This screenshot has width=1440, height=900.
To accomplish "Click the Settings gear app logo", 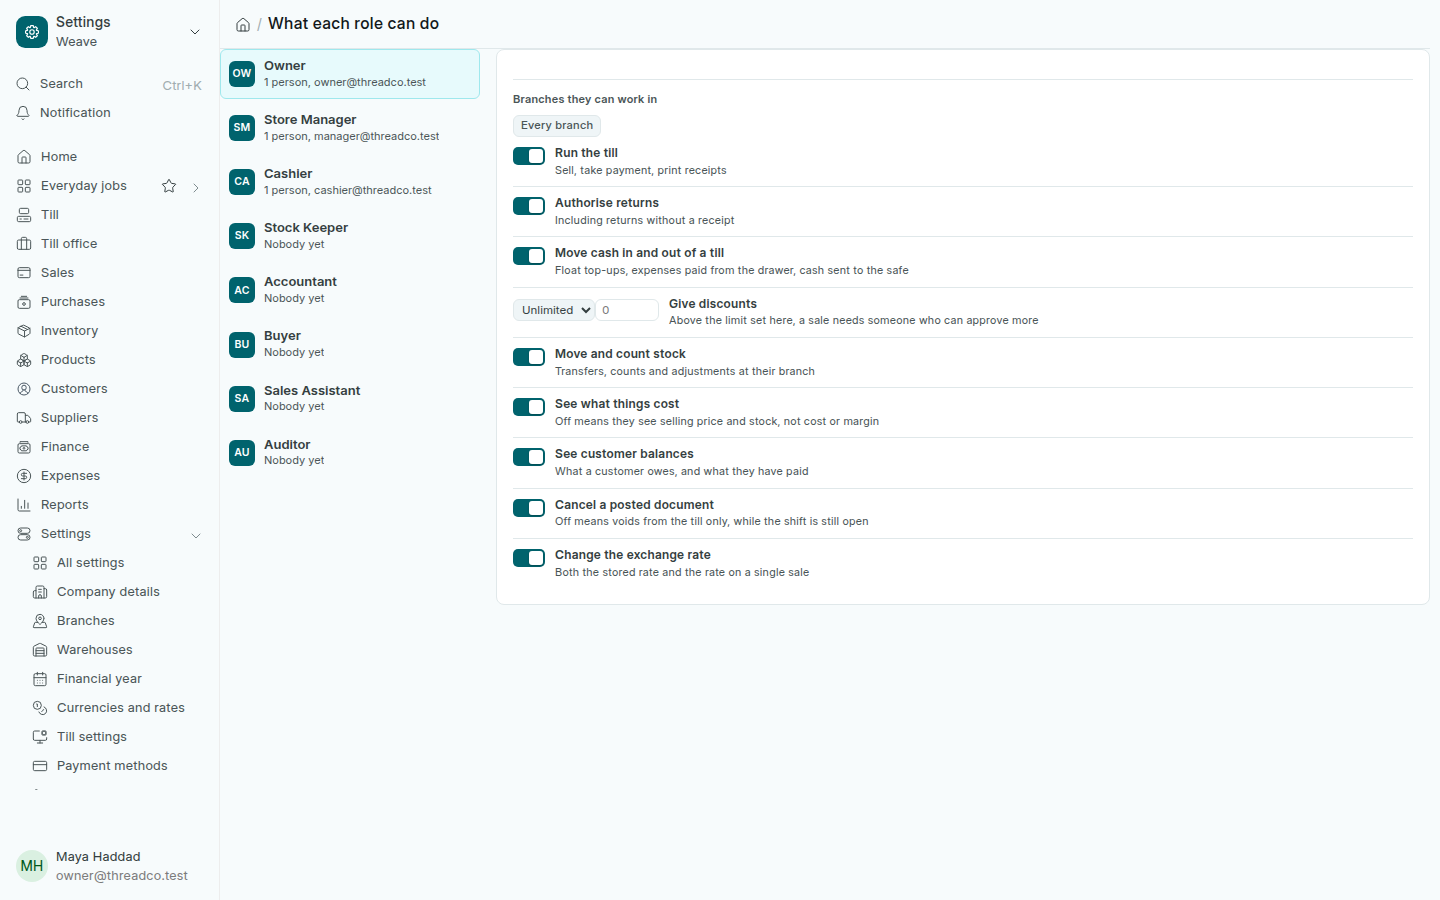I will [32, 32].
